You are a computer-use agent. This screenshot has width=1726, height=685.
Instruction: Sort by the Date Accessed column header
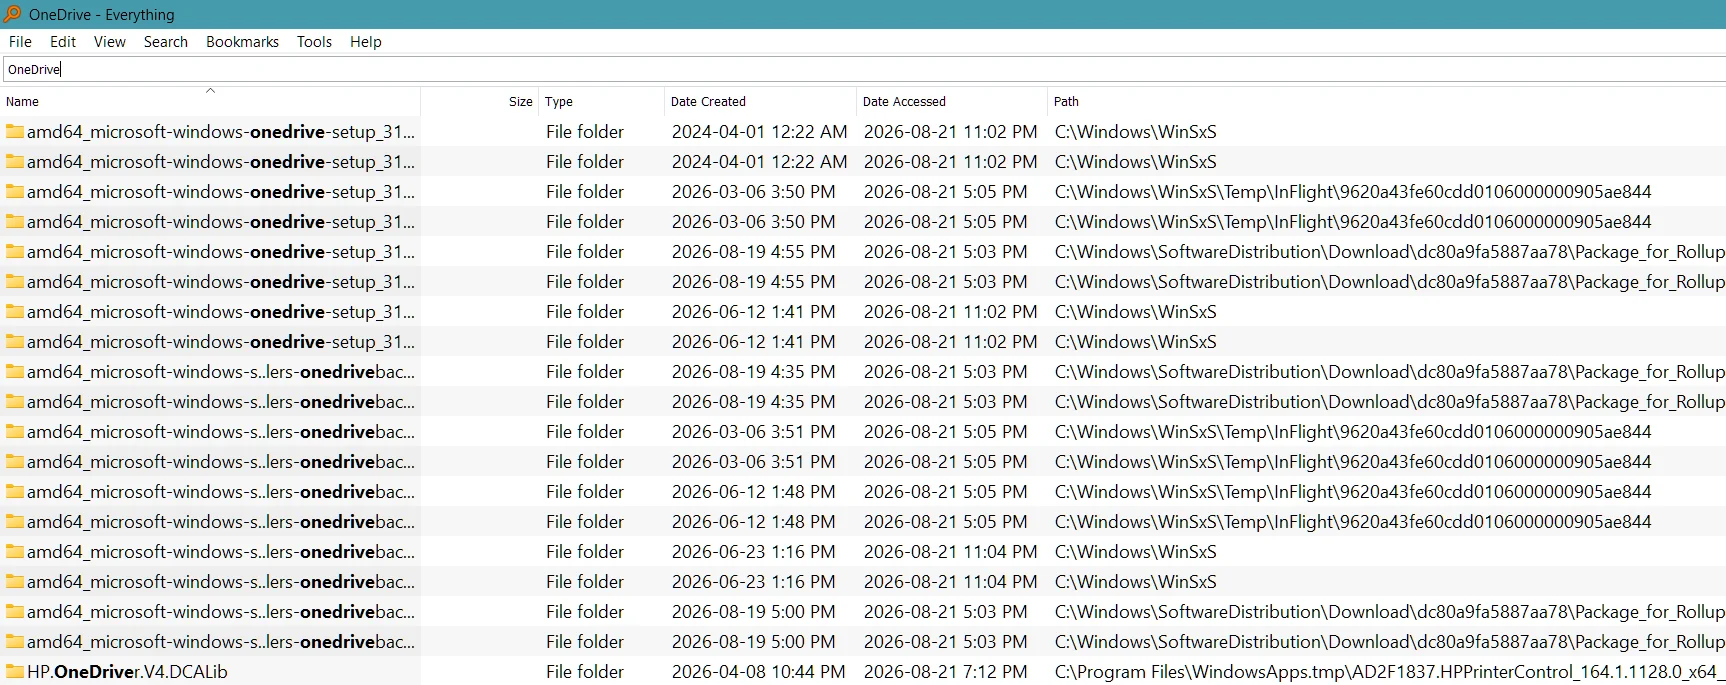(952, 102)
